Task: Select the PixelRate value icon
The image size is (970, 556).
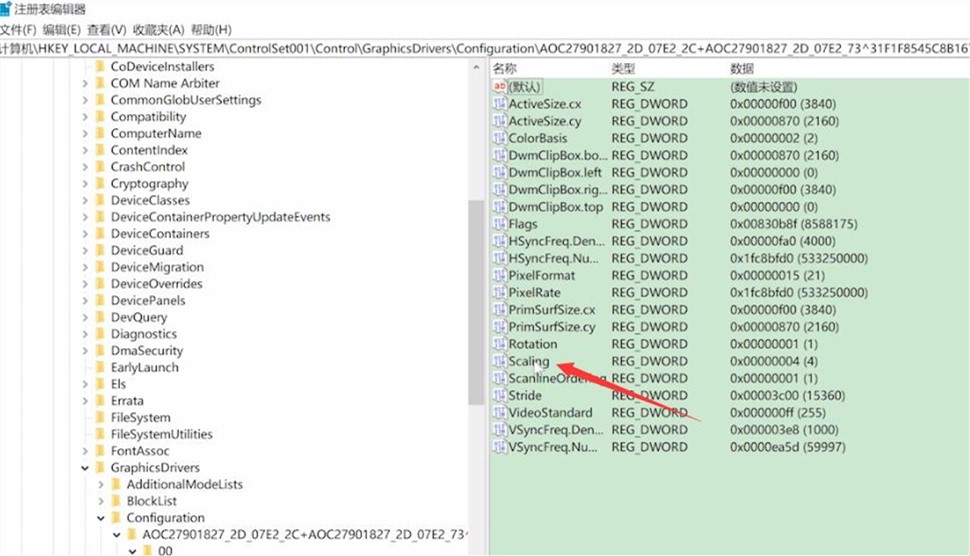Action: 499,293
